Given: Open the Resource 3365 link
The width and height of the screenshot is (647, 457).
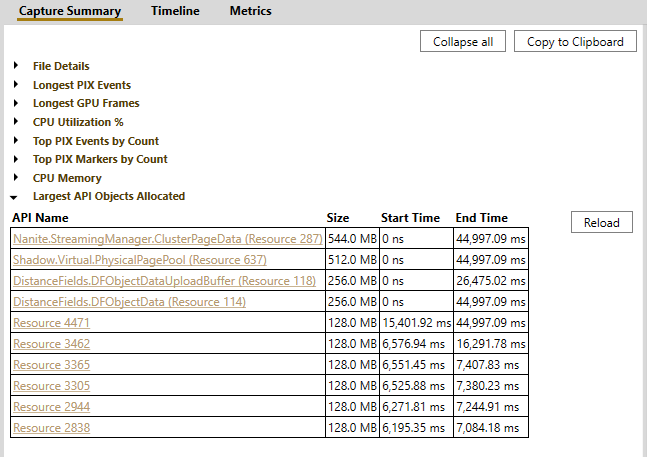Looking at the screenshot, I should coord(51,365).
